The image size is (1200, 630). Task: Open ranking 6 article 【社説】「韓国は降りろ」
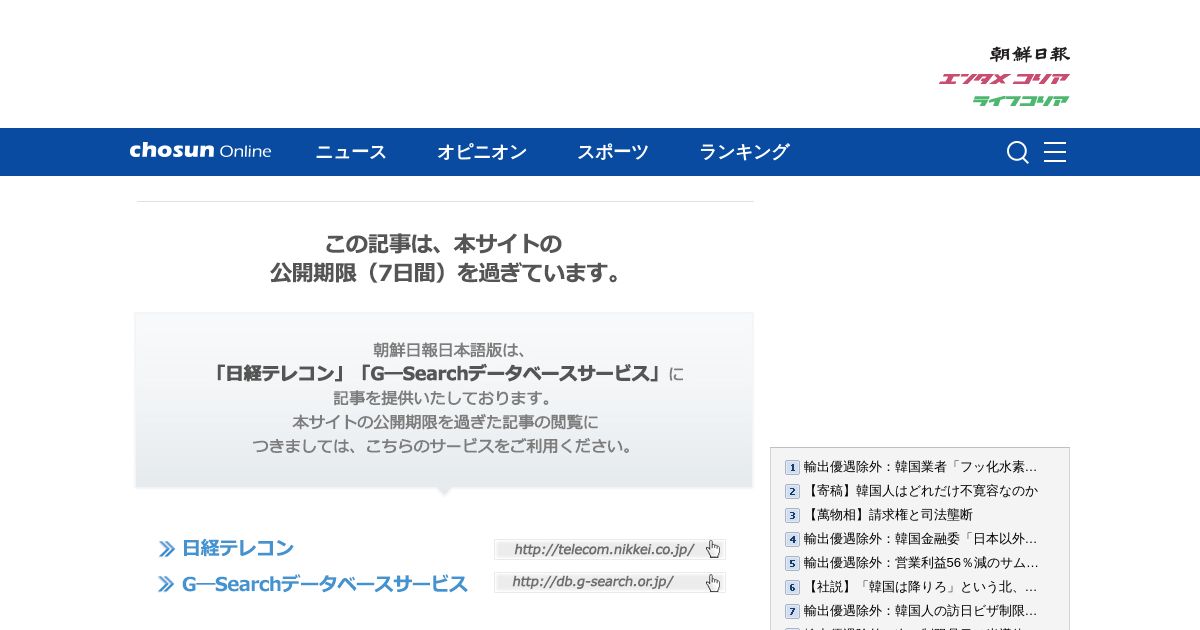coord(920,587)
